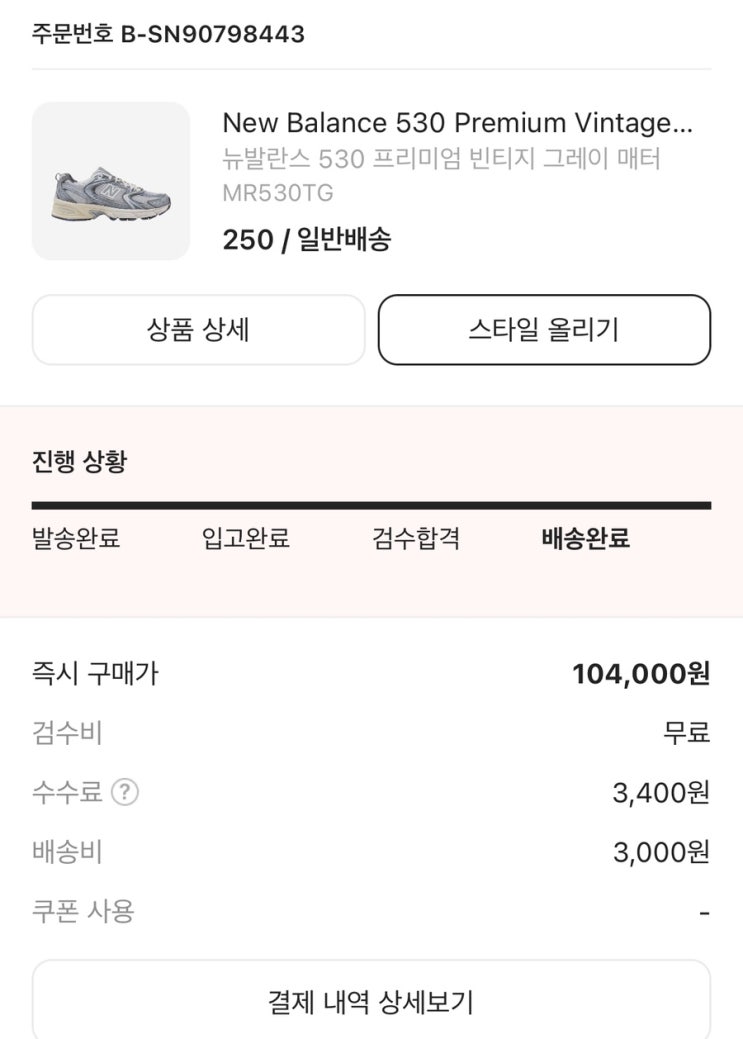
Task: Click the fee help question mark icon
Action: click(125, 793)
